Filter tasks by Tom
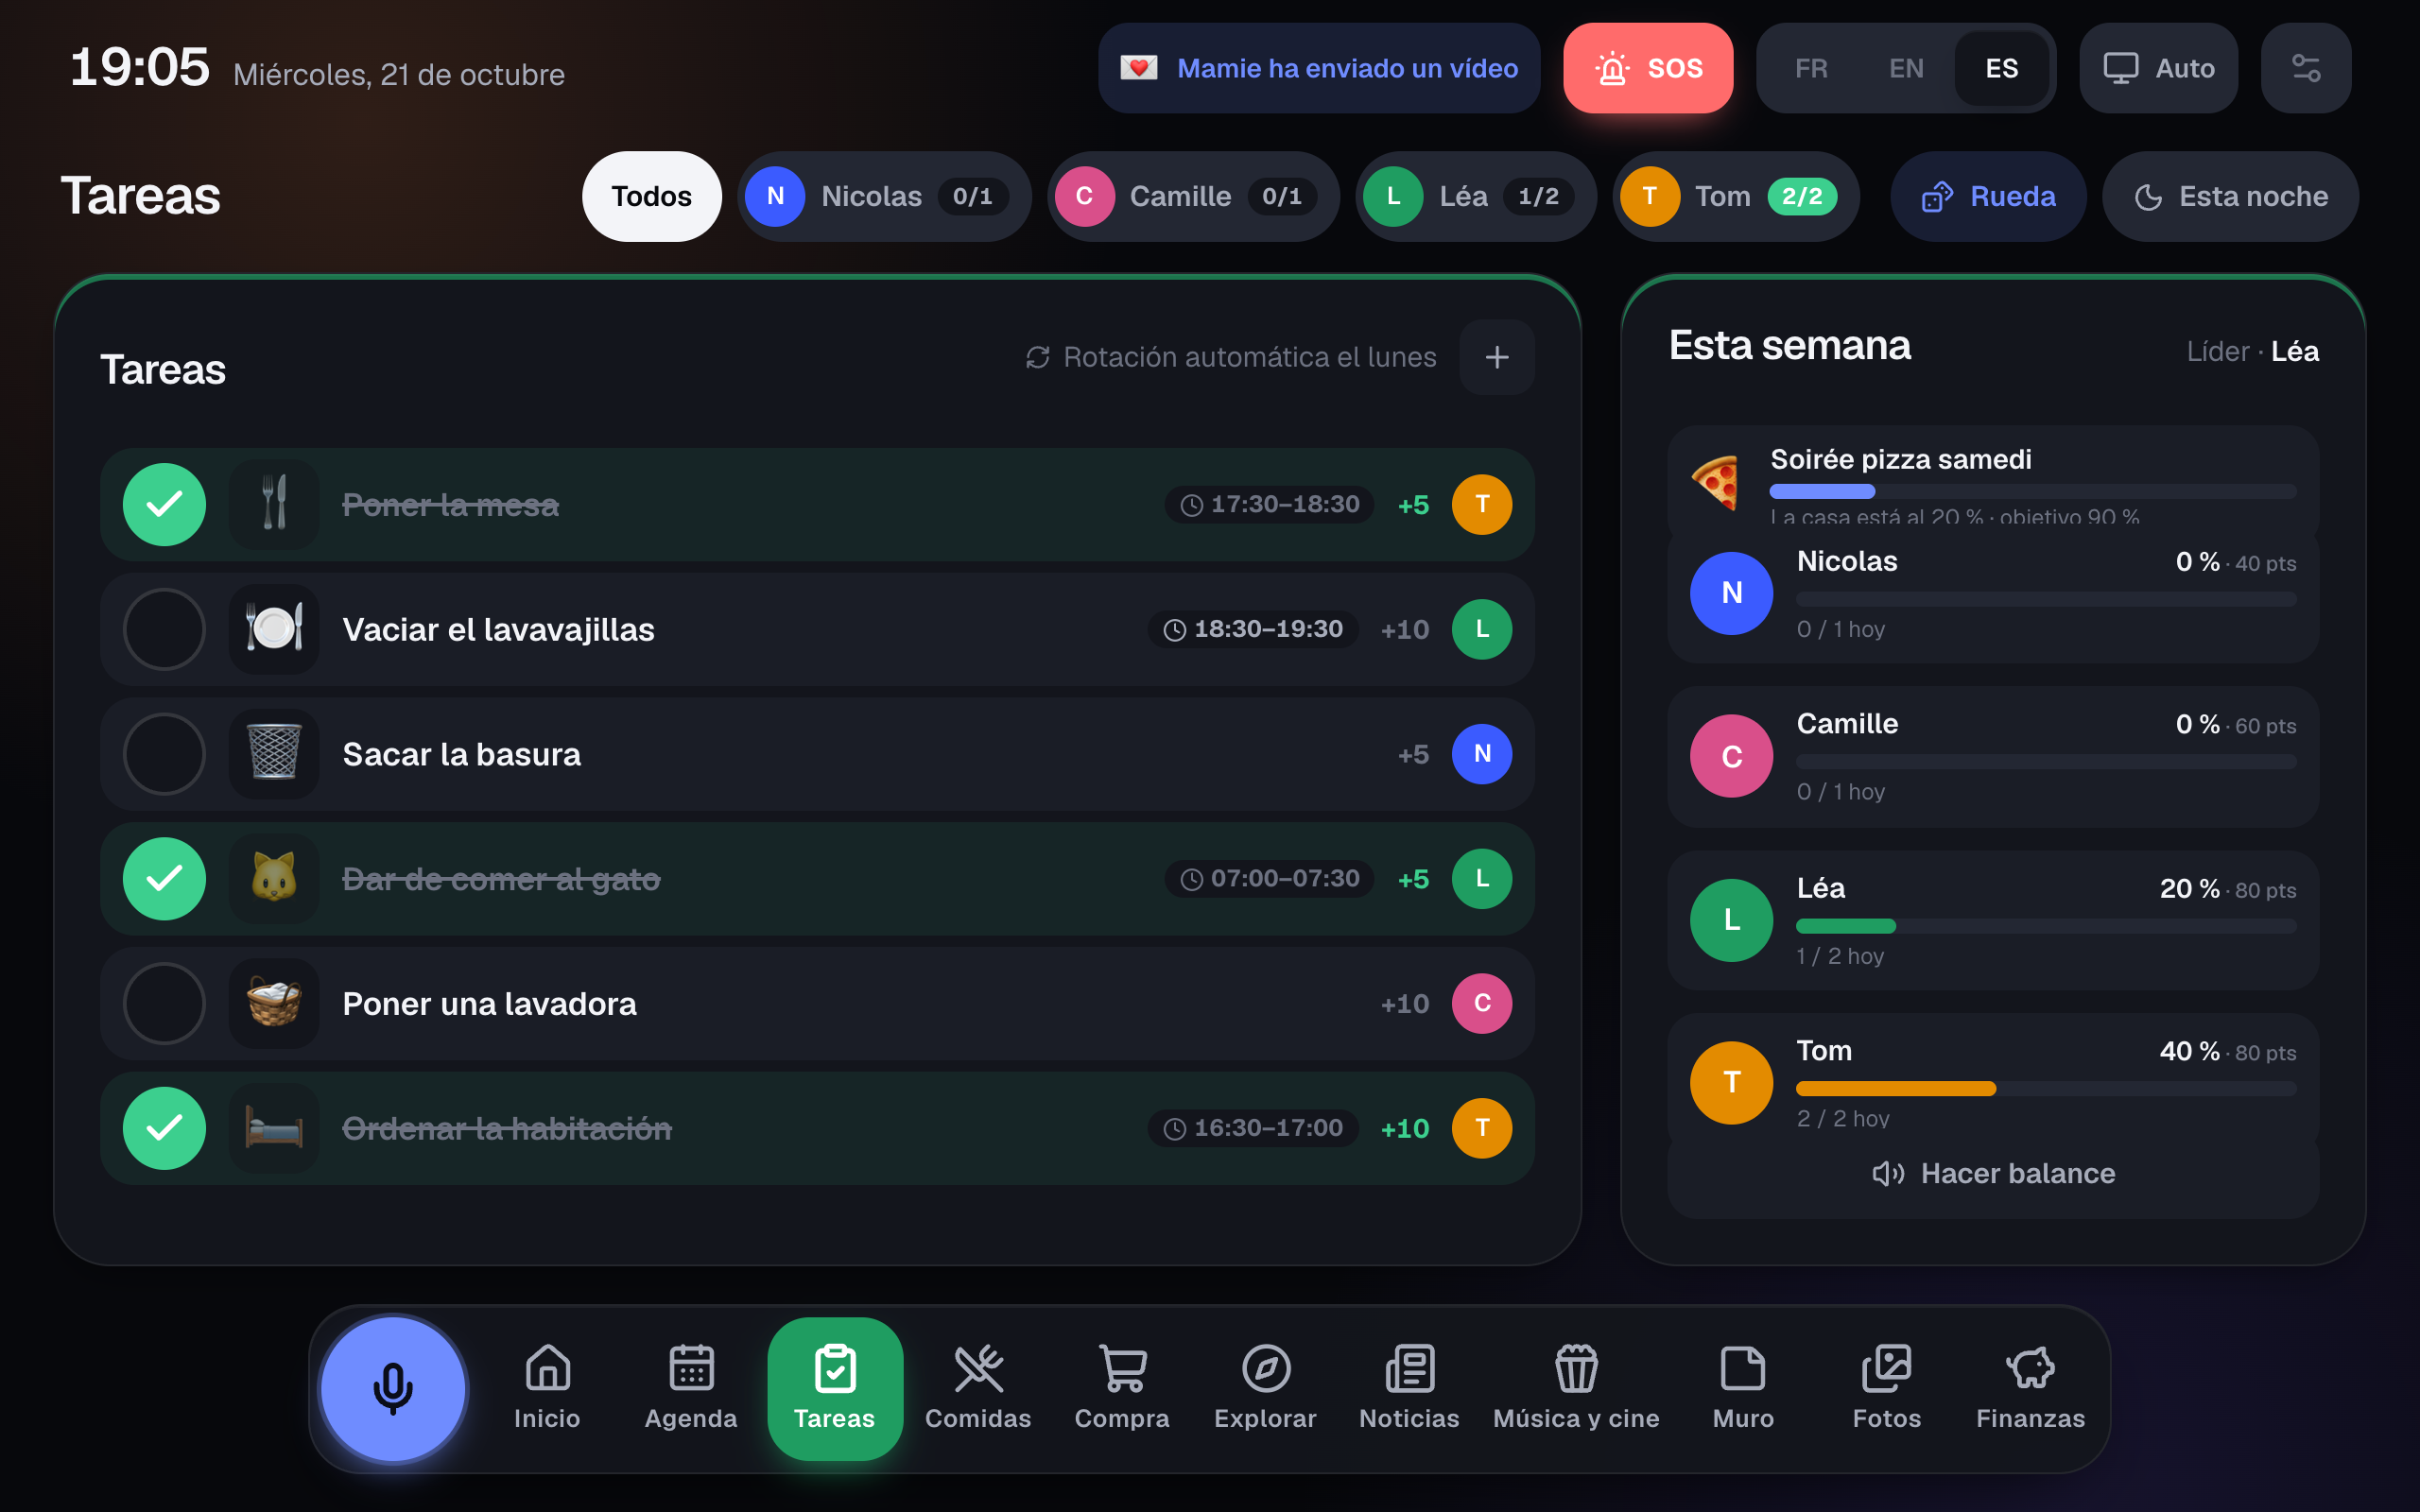 pyautogui.click(x=1736, y=196)
